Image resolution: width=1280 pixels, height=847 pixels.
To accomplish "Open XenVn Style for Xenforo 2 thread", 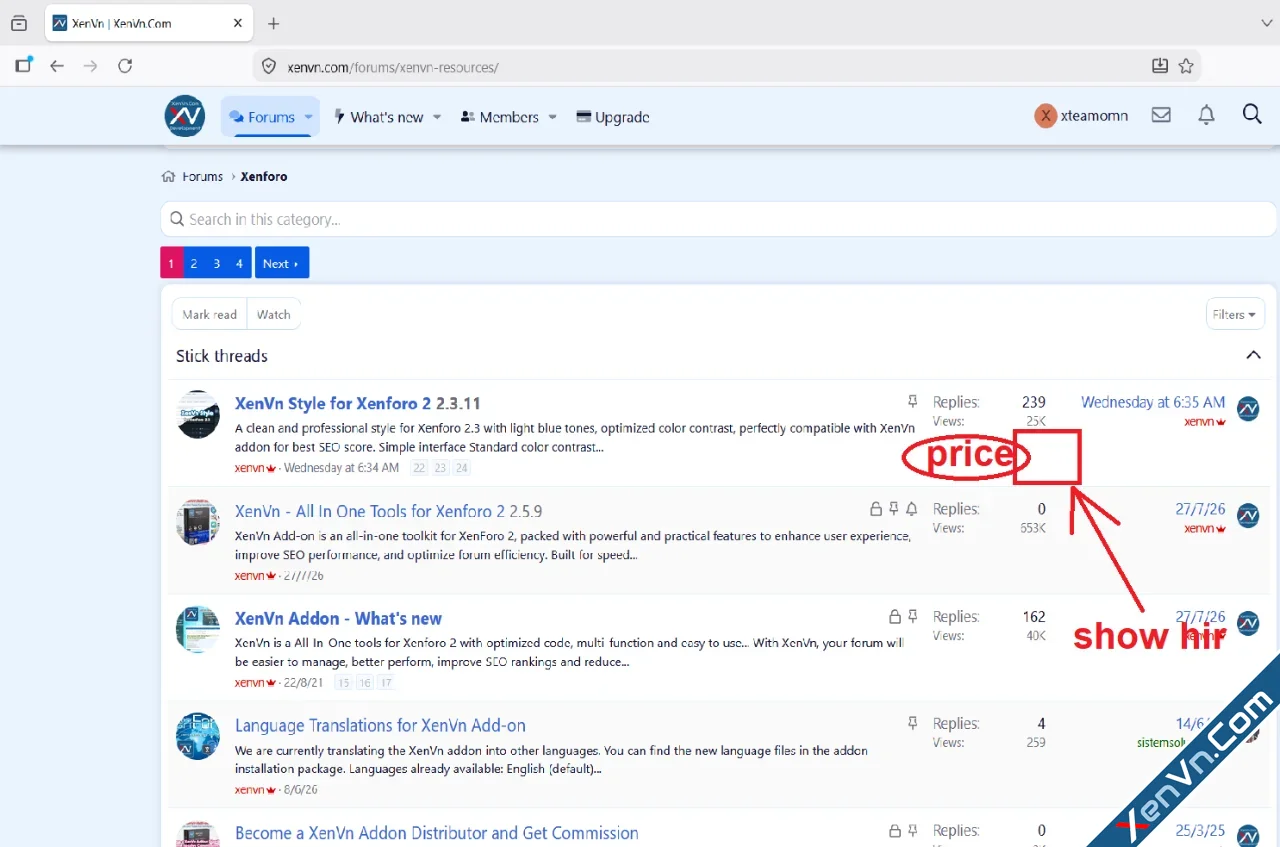I will coord(358,404).
